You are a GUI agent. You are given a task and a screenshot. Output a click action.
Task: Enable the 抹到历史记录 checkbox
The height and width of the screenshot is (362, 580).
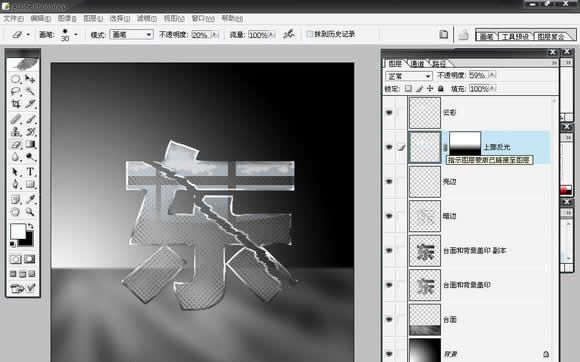310,34
